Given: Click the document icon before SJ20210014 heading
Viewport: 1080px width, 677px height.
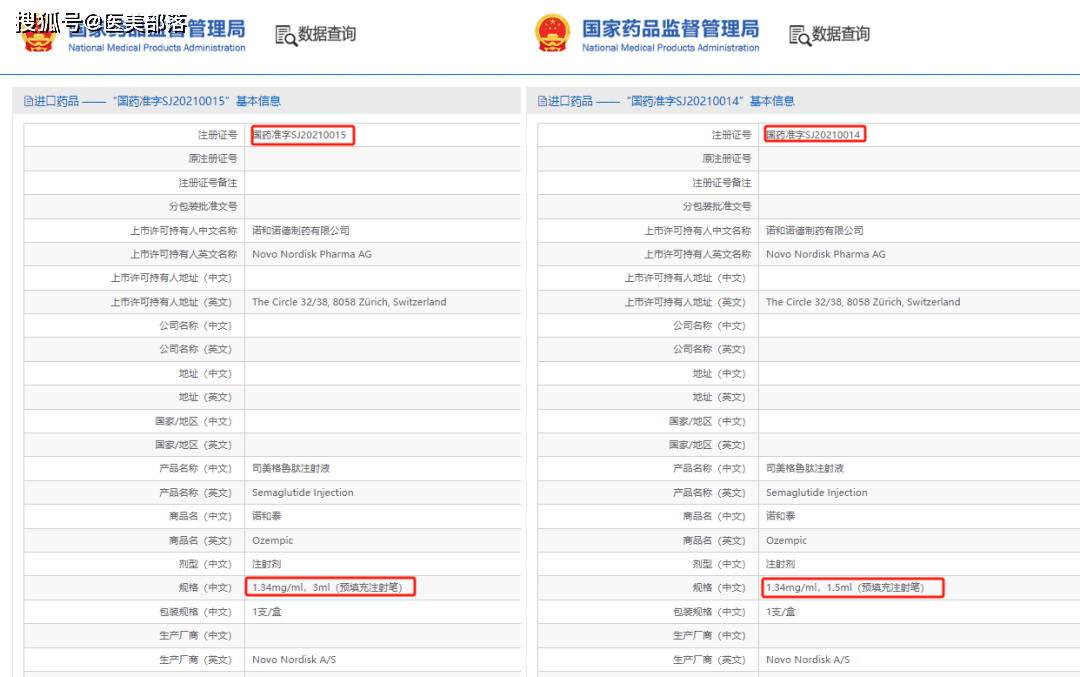Looking at the screenshot, I should coord(542,101).
